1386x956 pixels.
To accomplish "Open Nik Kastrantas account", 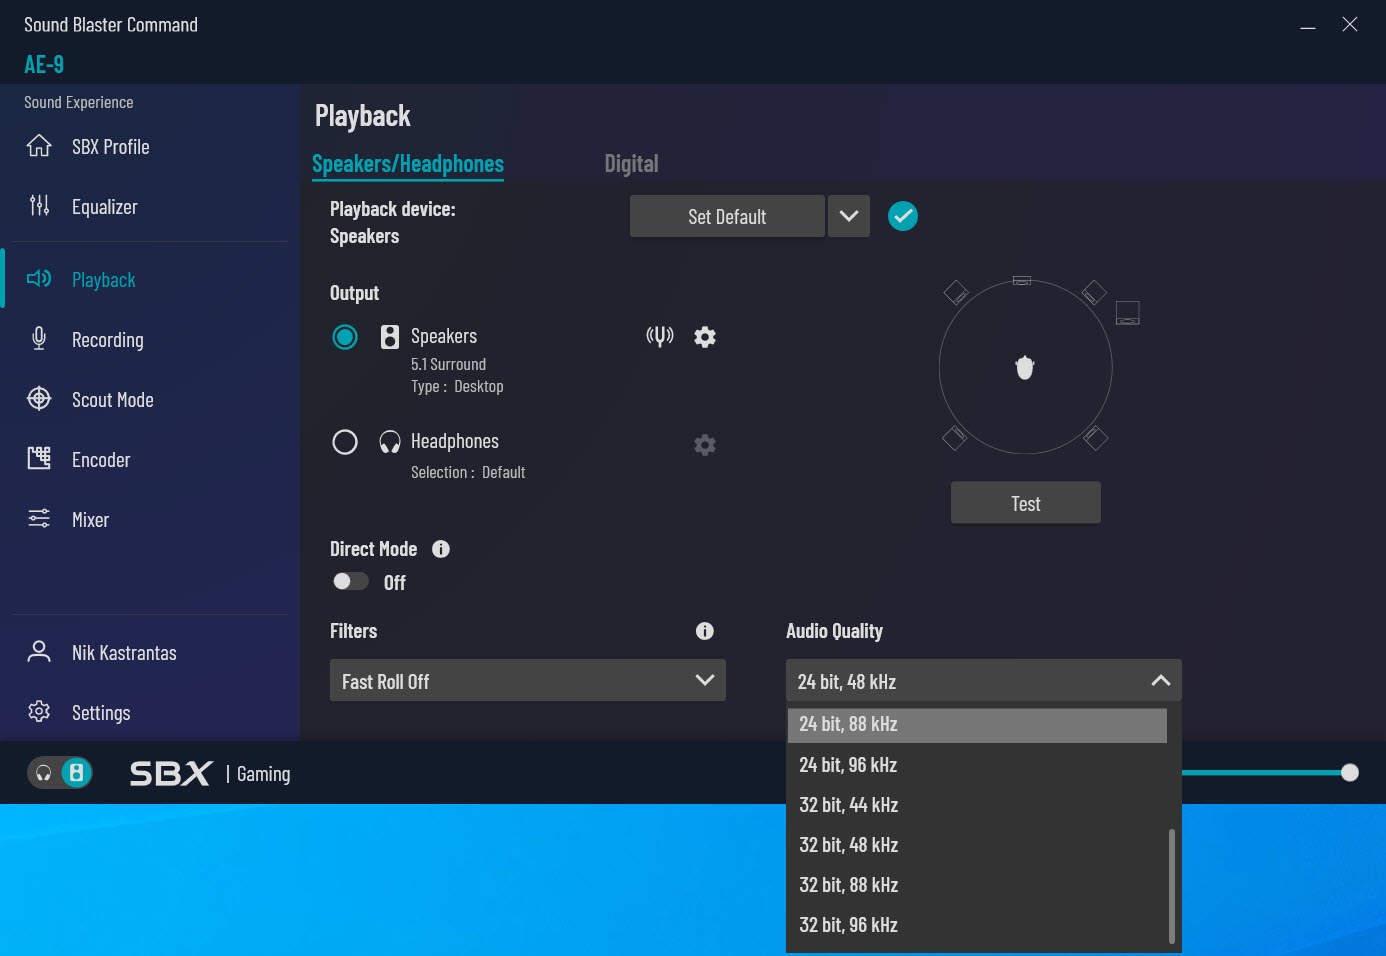I will pos(124,653).
